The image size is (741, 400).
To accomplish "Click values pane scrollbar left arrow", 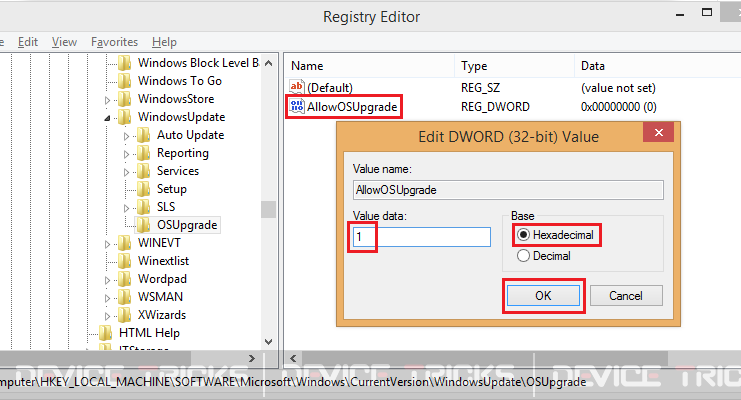I will (x=293, y=358).
